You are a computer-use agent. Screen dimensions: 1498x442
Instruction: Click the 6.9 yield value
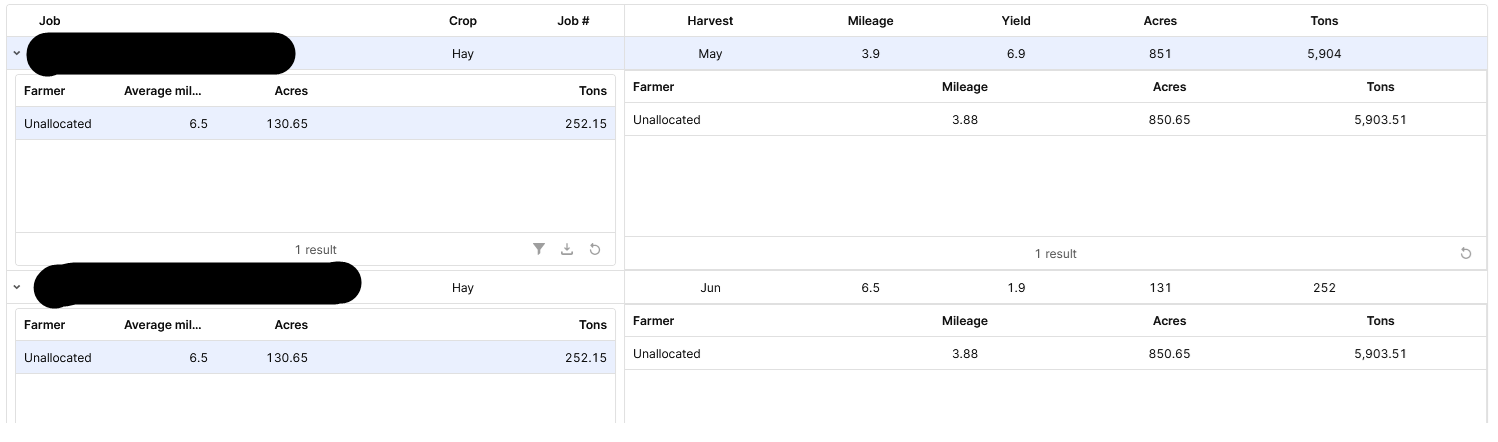click(1016, 54)
